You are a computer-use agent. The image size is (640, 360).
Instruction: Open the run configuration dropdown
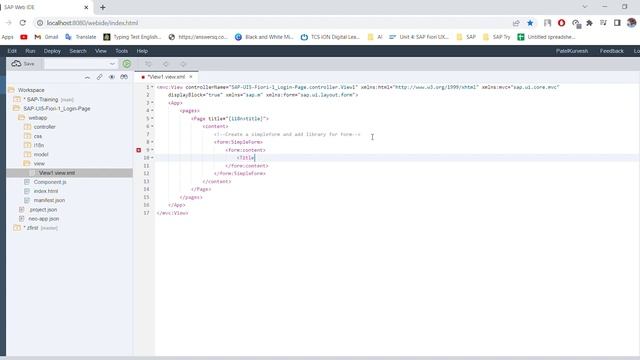(x=112, y=64)
